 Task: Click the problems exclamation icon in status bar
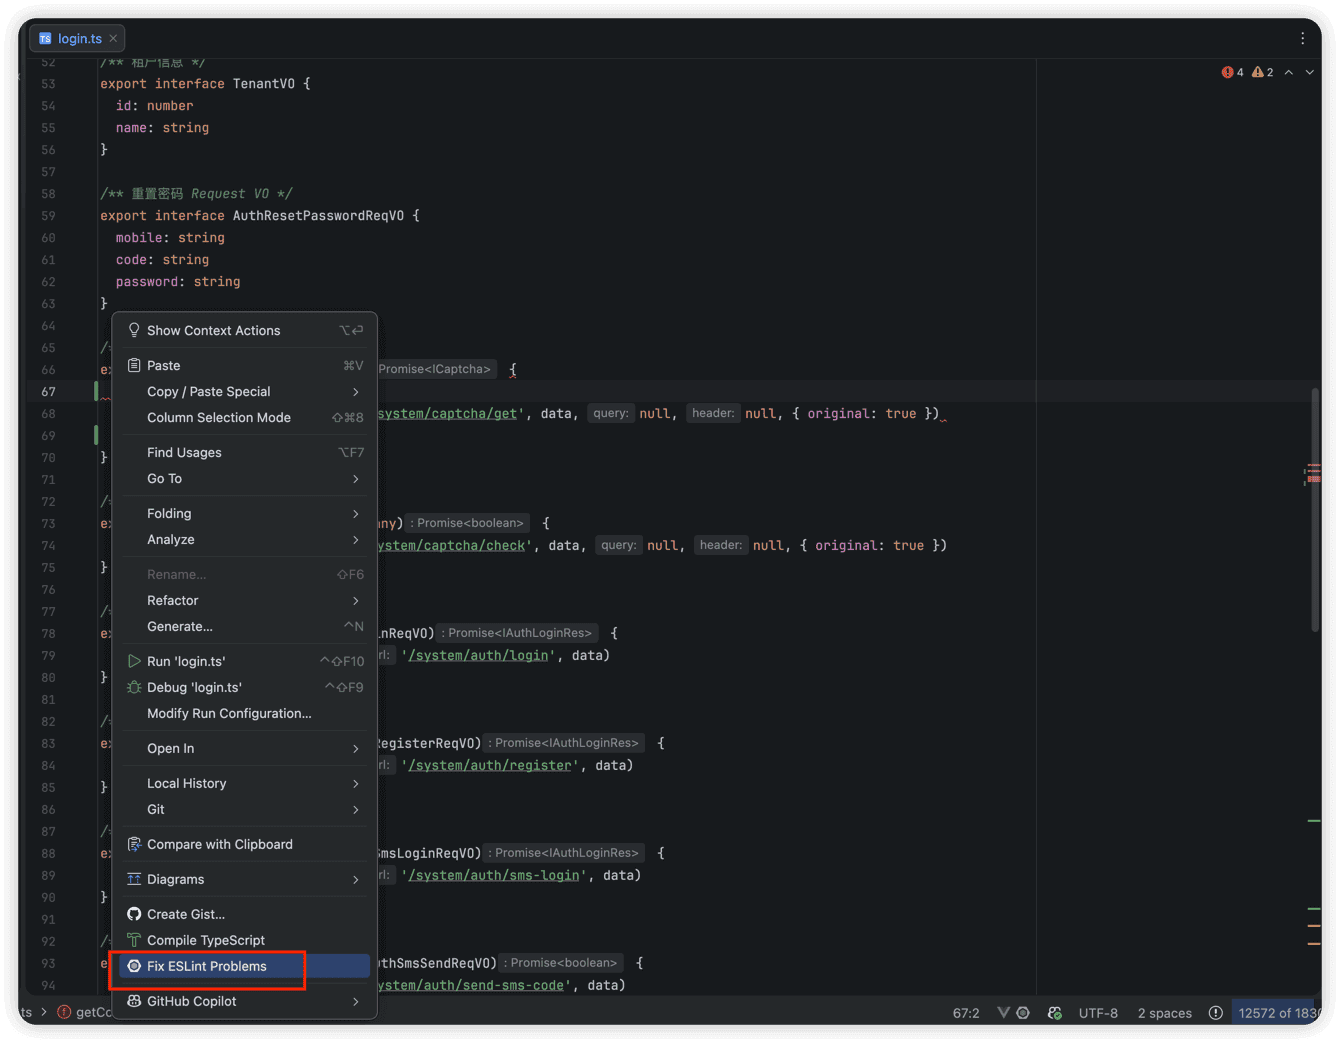tap(1216, 1013)
